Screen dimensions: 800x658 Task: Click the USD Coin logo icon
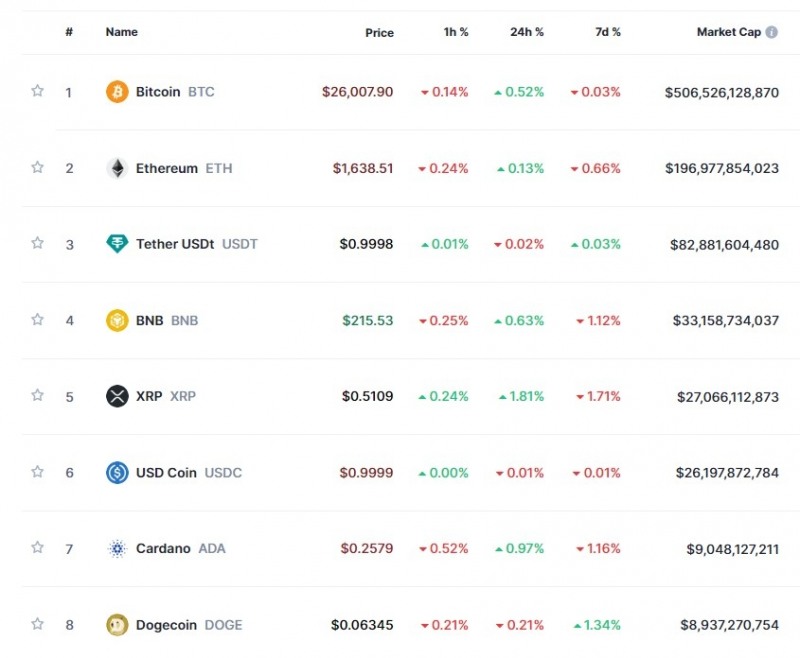coord(117,473)
